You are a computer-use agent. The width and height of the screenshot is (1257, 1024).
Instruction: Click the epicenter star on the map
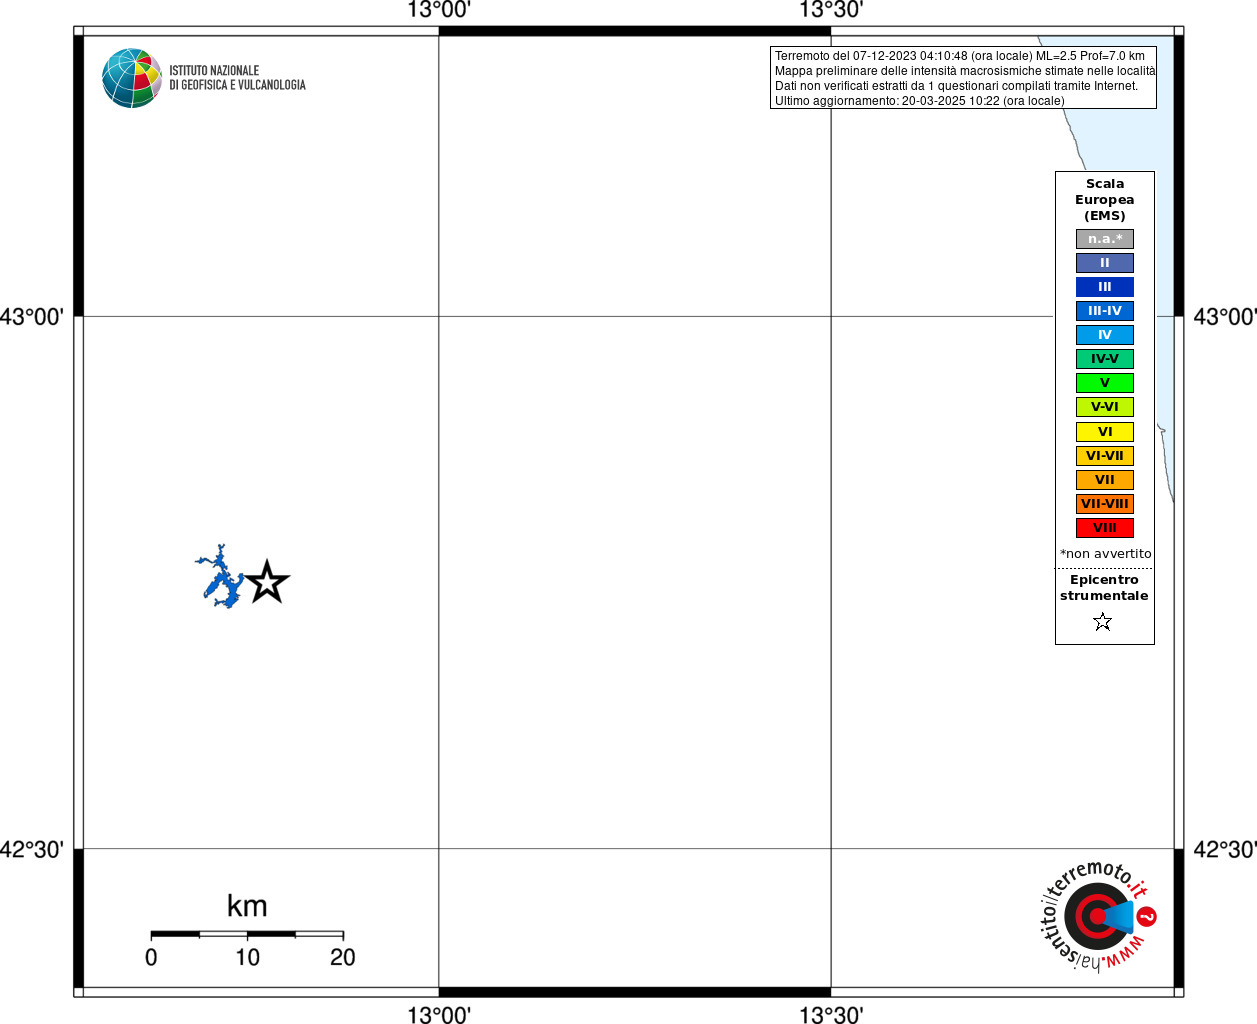(267, 583)
